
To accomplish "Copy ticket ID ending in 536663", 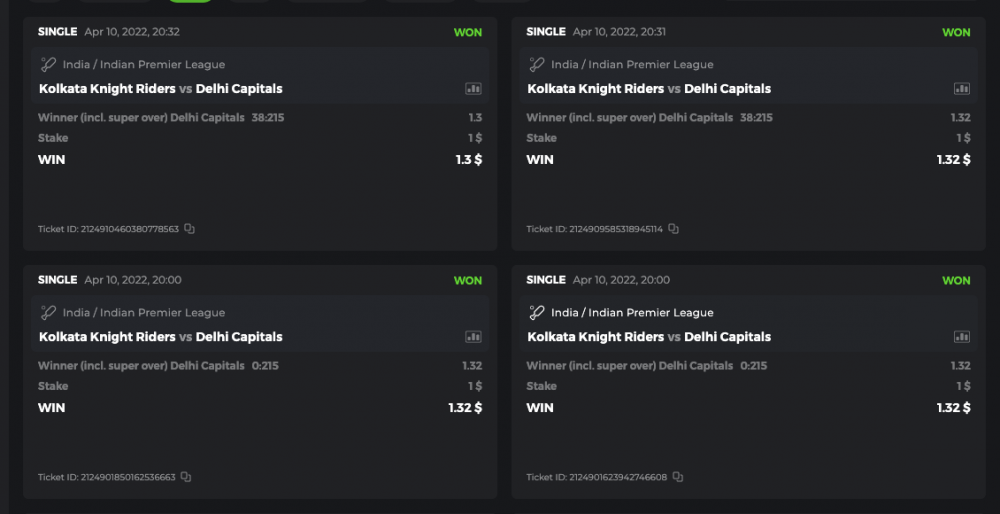I will [x=186, y=477].
